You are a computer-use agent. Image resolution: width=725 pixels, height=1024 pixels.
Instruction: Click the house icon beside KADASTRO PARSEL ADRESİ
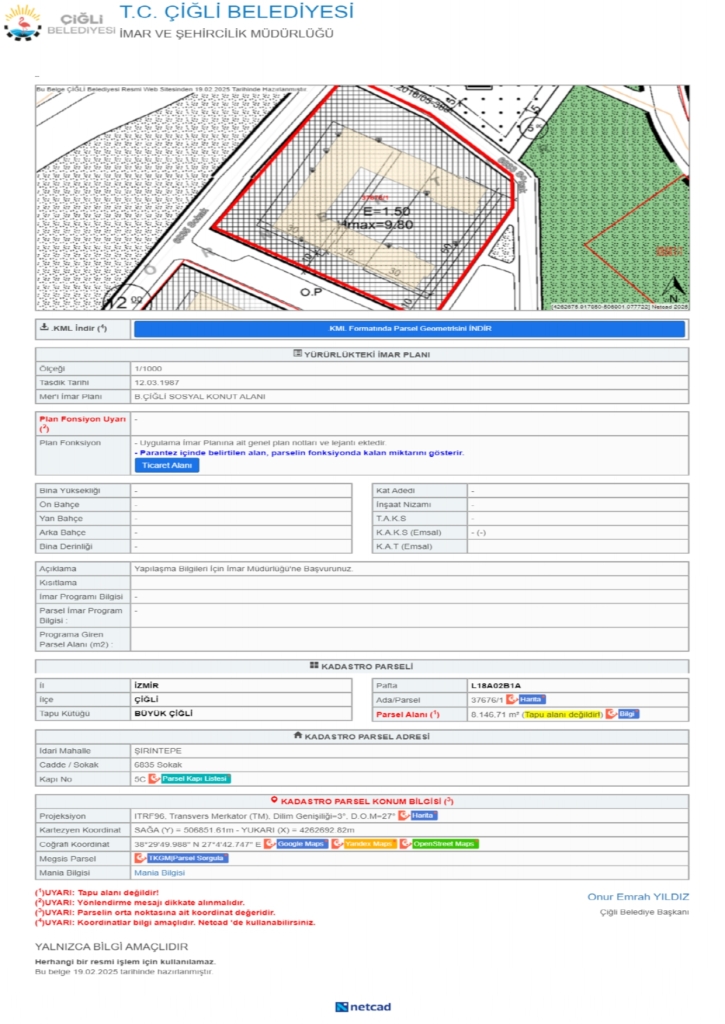click(x=298, y=735)
